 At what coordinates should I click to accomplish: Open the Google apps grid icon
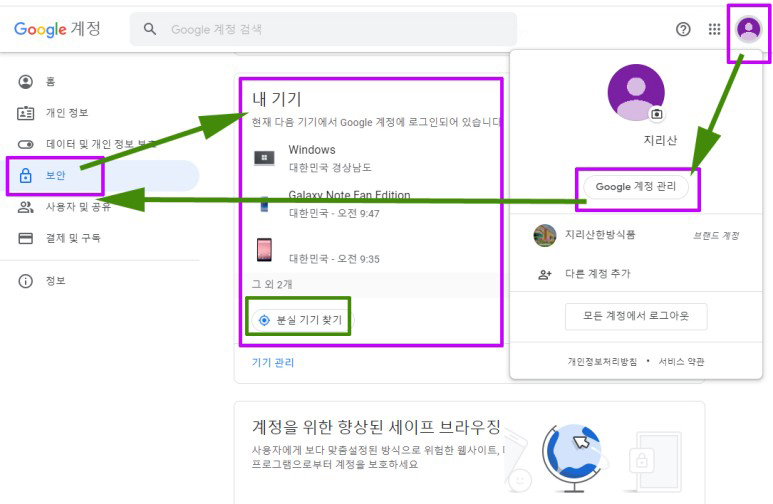click(714, 30)
